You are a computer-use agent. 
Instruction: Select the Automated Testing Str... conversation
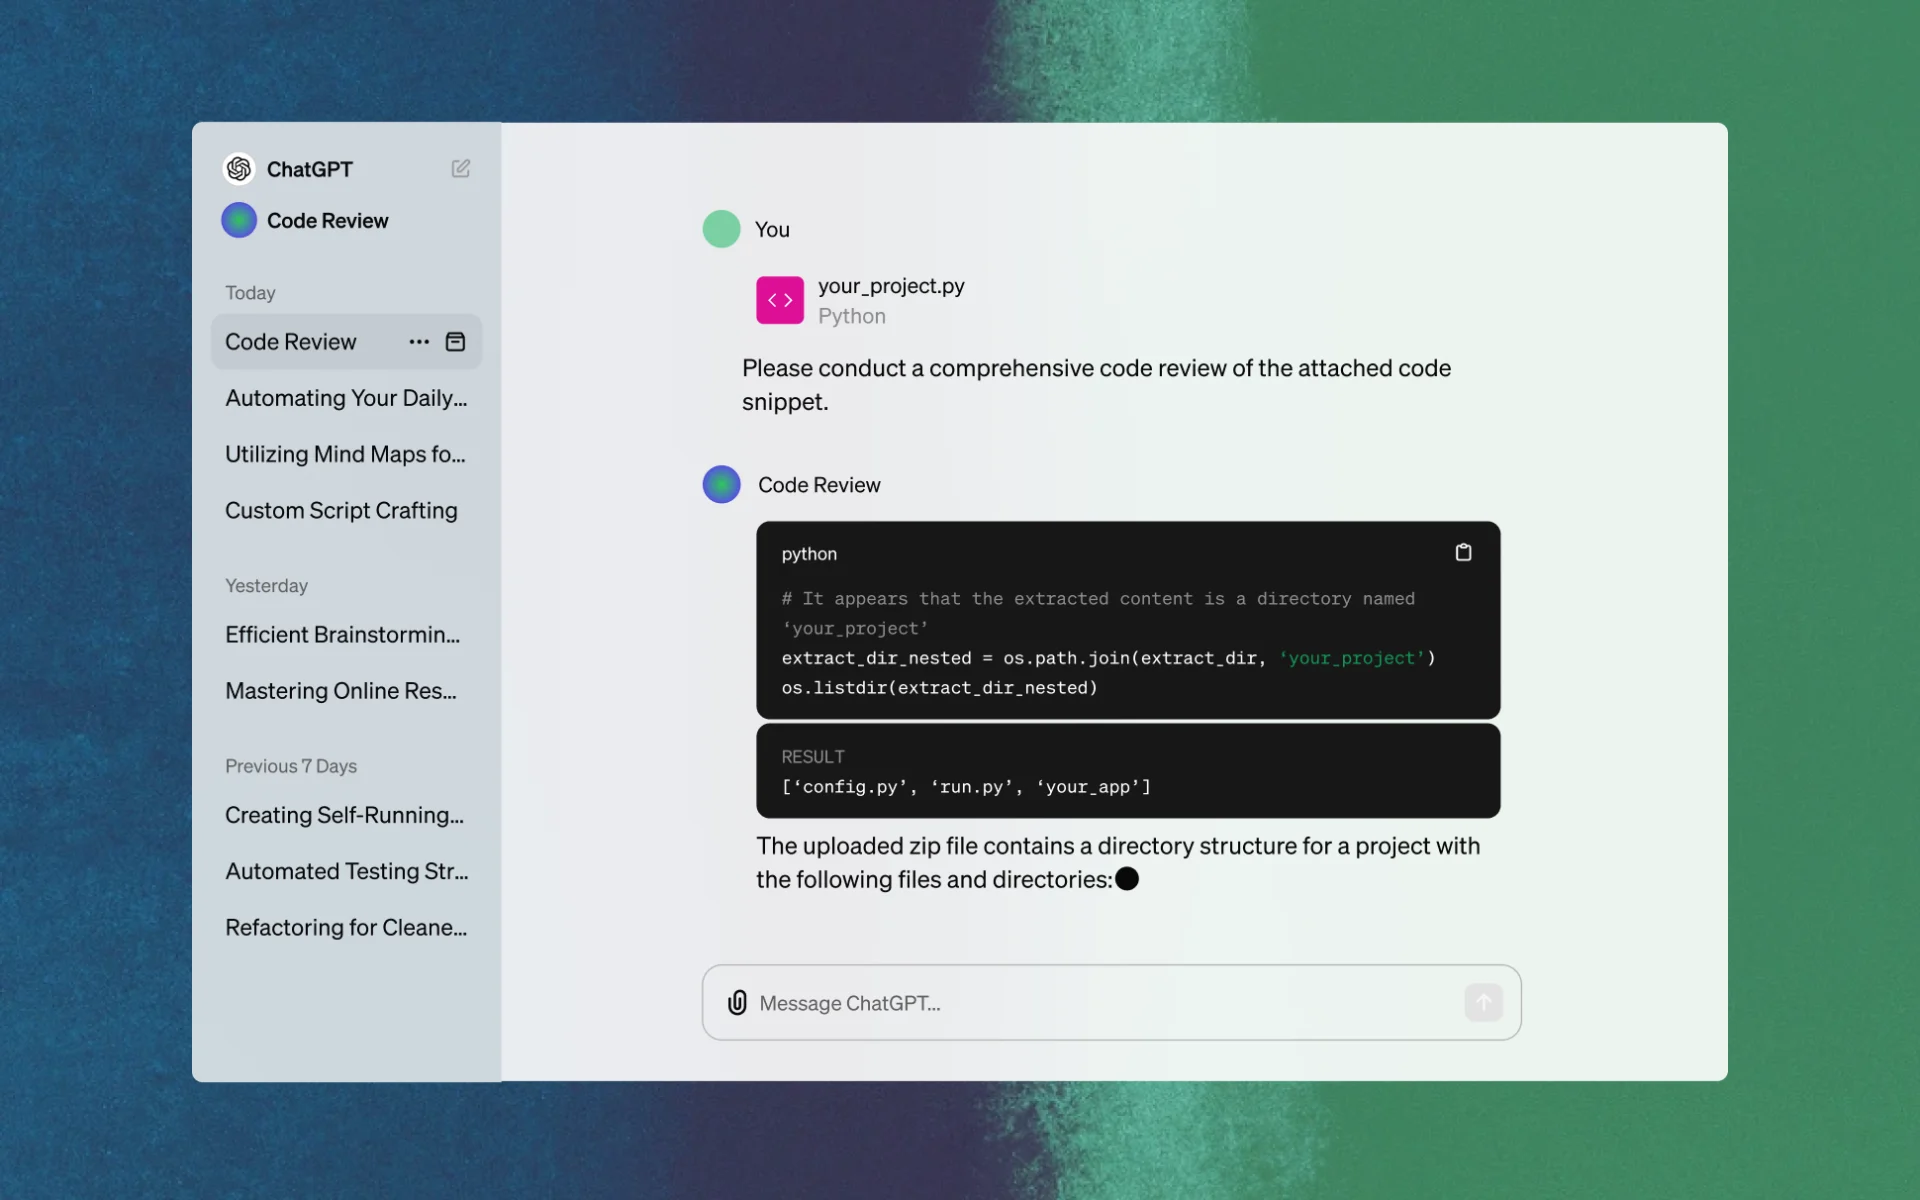[x=346, y=871]
